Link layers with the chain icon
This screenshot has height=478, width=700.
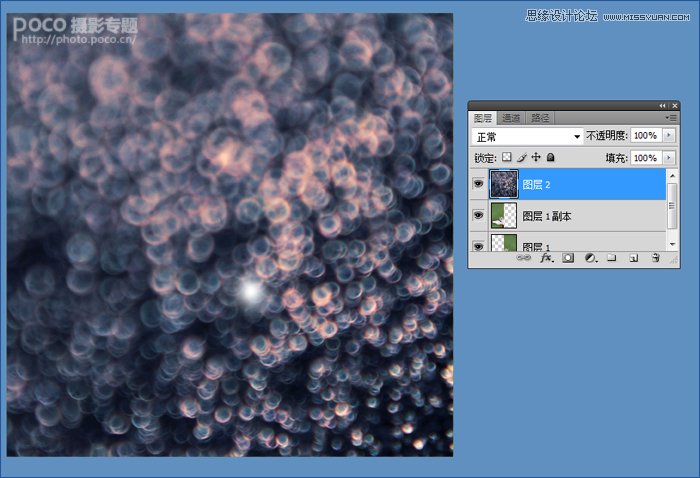pos(523,258)
